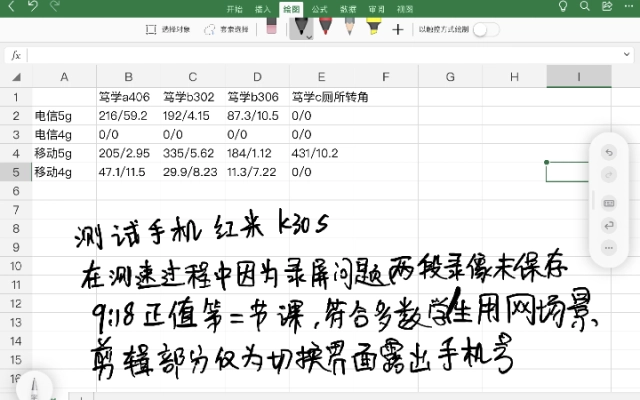Open the share icon
This screenshot has height=400, width=640.
(x=607, y=6)
